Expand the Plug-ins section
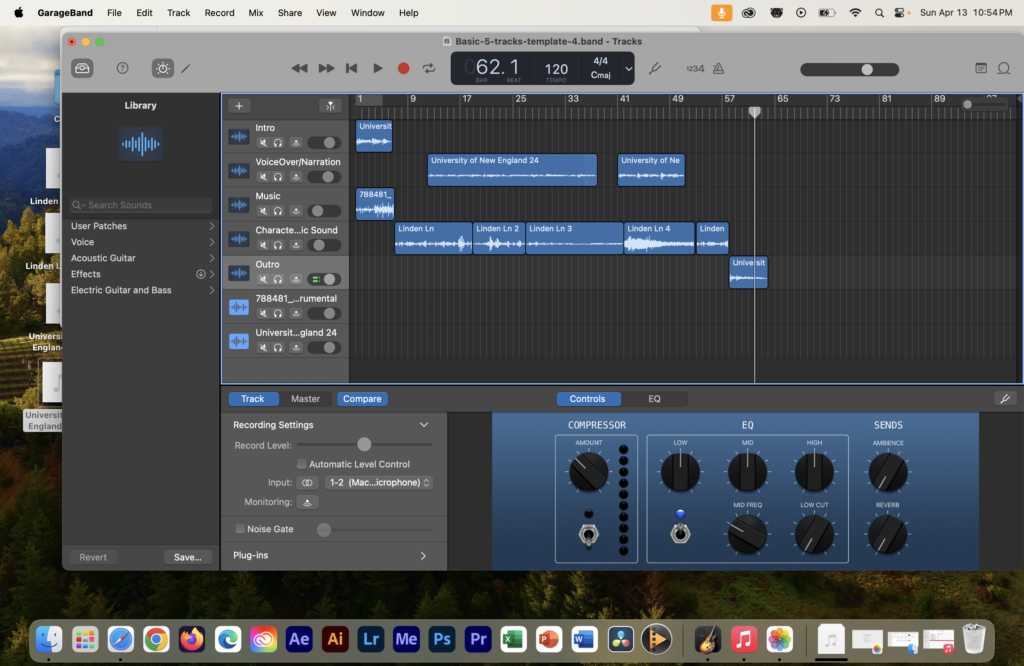Viewport: 1024px width, 666px height. 423,555
